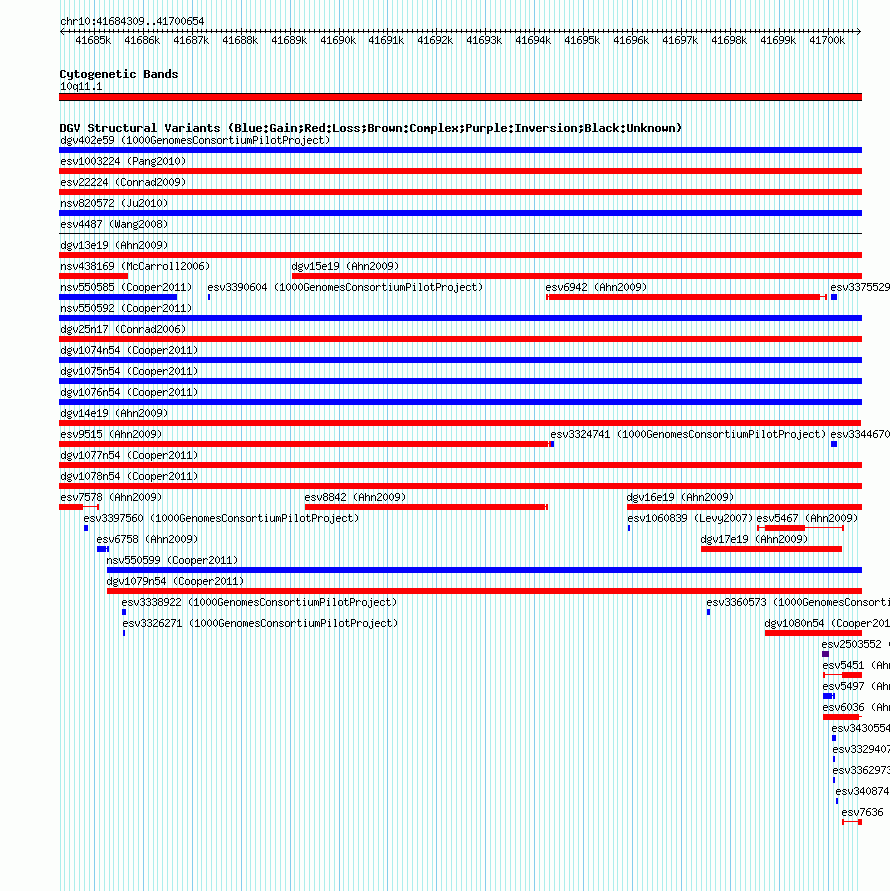The height and width of the screenshot is (891, 890).
Task: Click the 41695k ruler tick label
Action: pyautogui.click(x=582, y=40)
